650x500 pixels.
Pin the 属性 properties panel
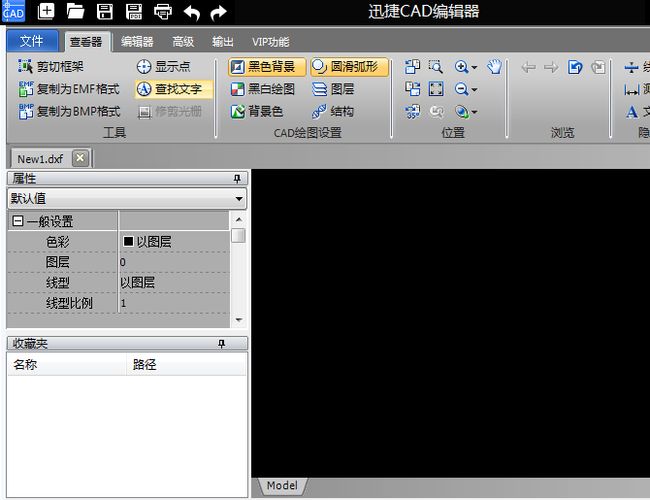click(x=237, y=179)
